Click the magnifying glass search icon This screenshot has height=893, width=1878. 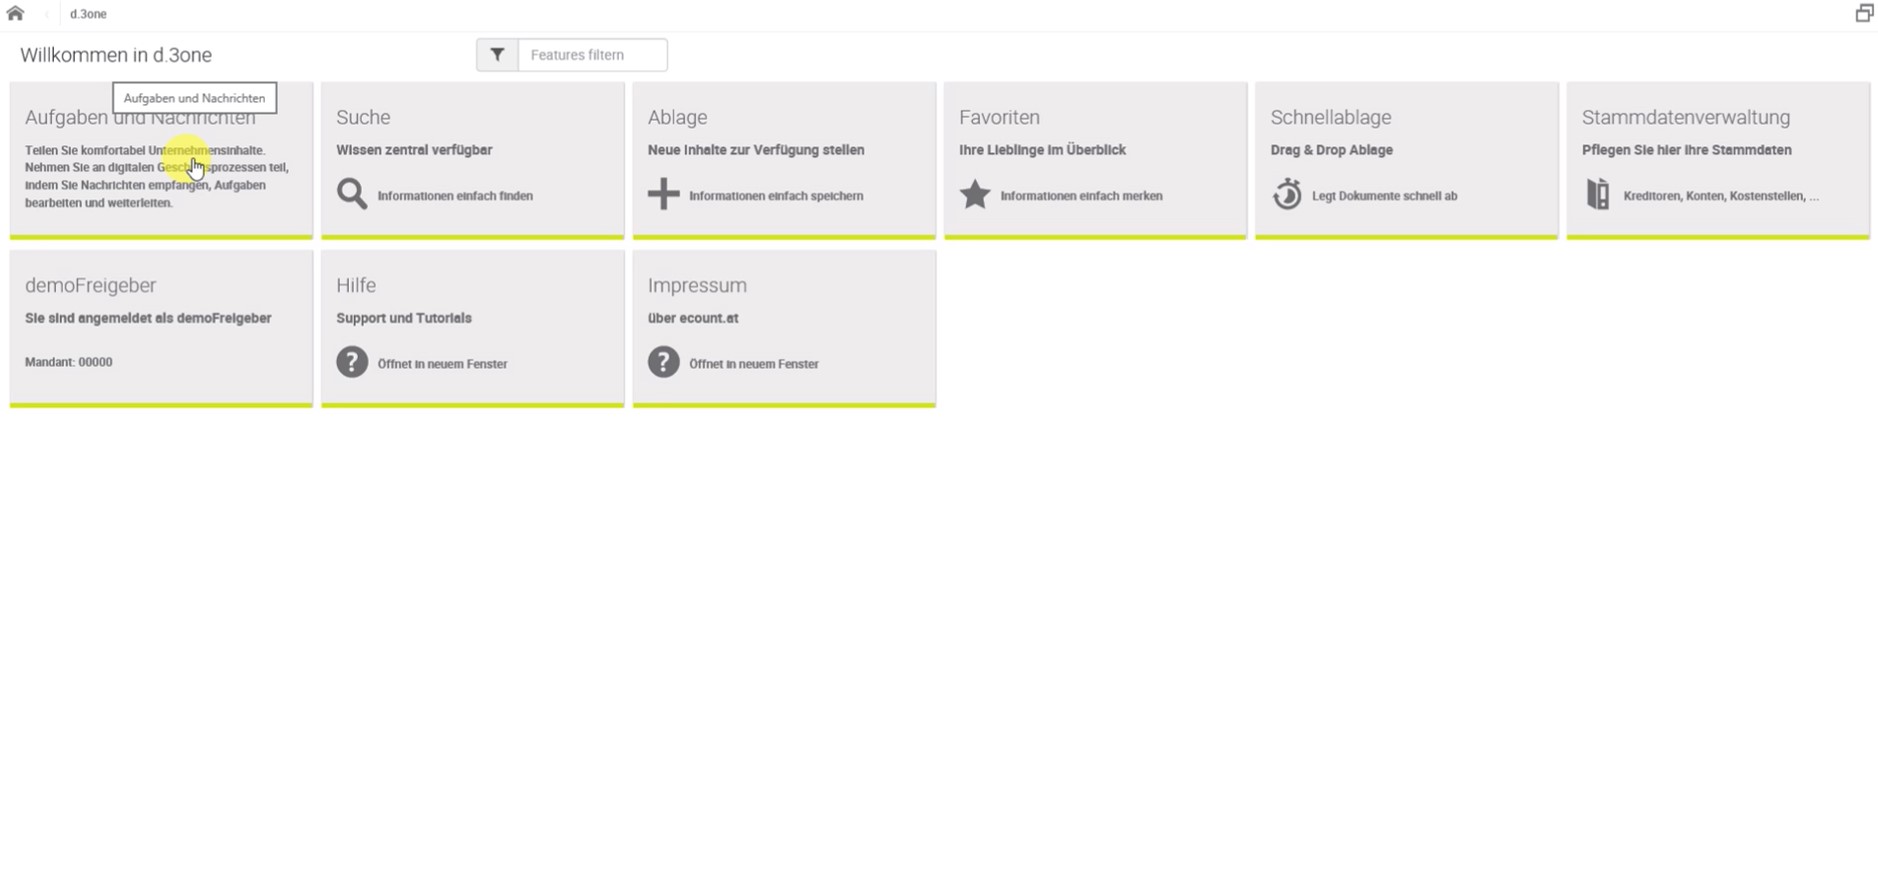click(x=352, y=194)
